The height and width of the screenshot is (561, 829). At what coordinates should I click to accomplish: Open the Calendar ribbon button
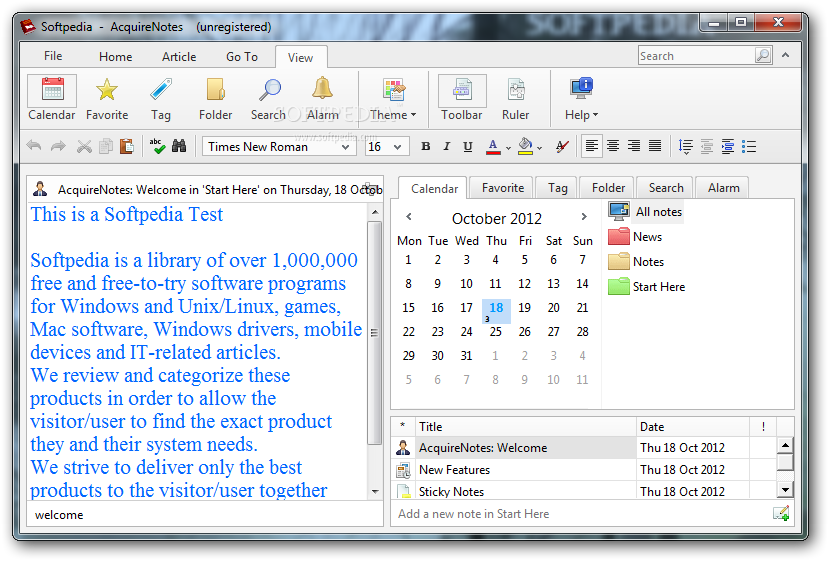(x=52, y=98)
